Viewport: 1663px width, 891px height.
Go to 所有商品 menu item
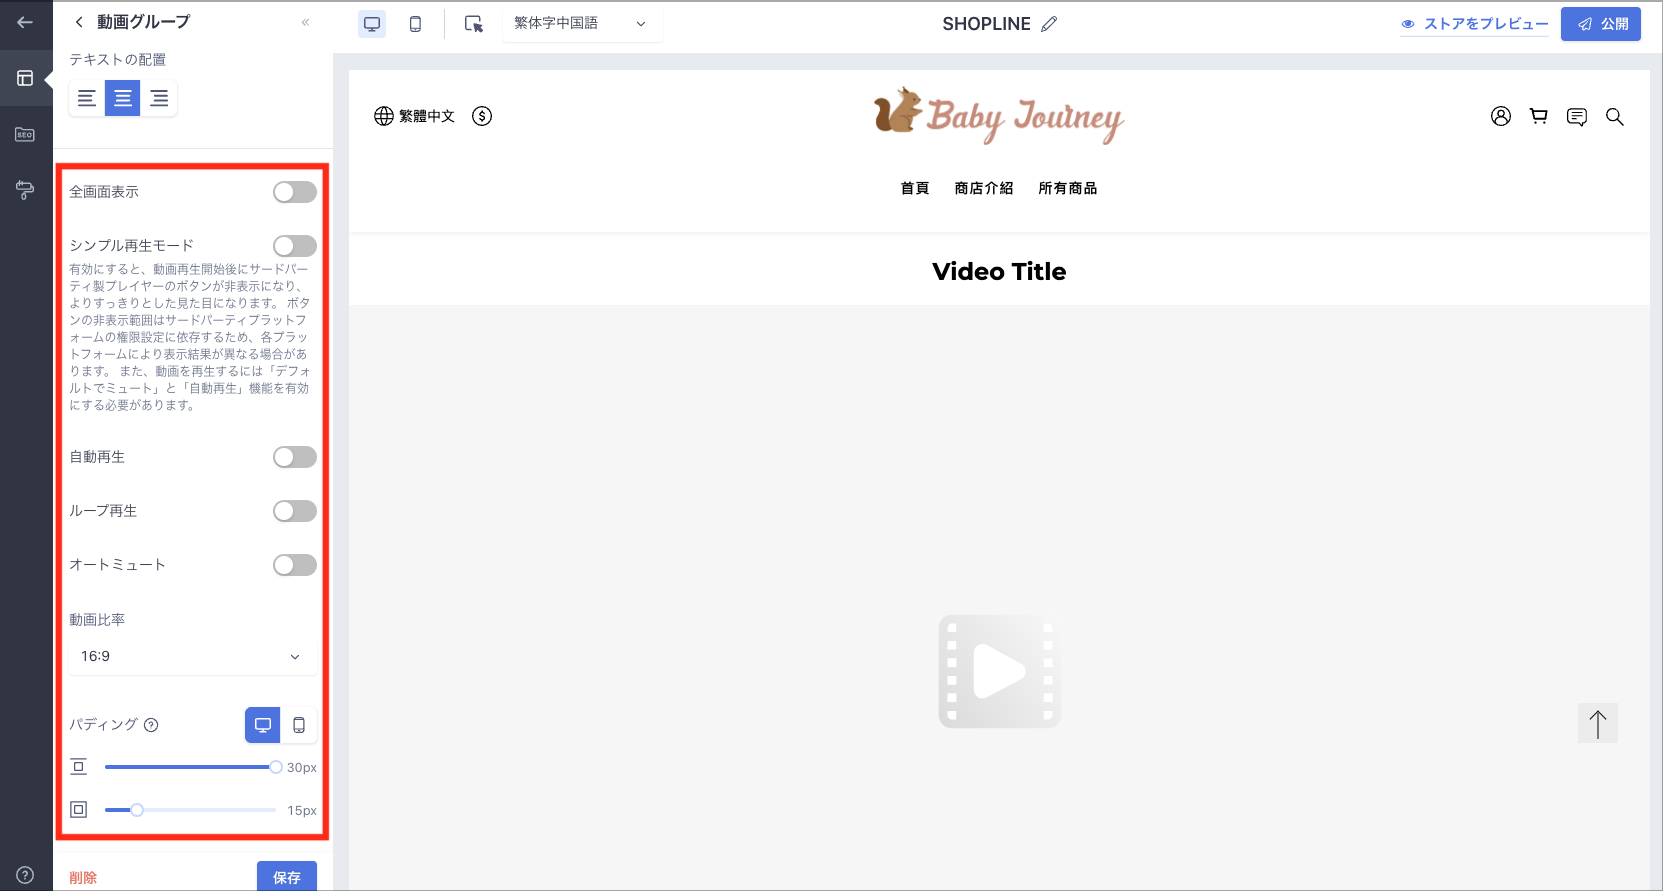pyautogui.click(x=1068, y=188)
